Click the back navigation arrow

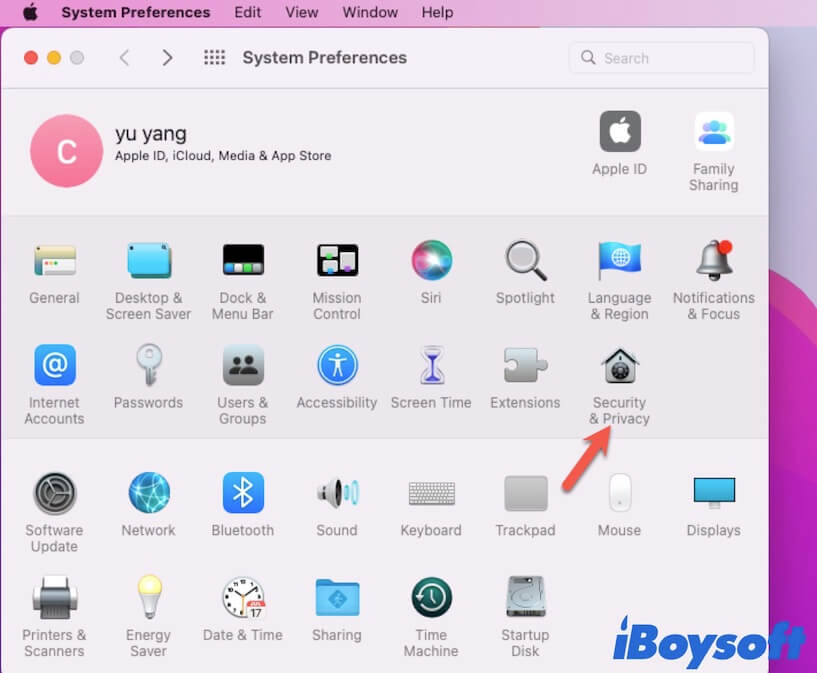point(124,58)
